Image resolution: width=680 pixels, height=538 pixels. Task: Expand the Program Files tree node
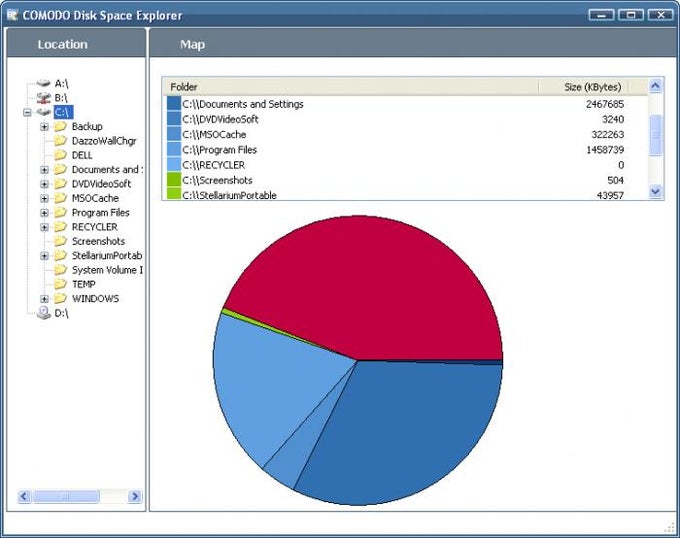coord(44,212)
